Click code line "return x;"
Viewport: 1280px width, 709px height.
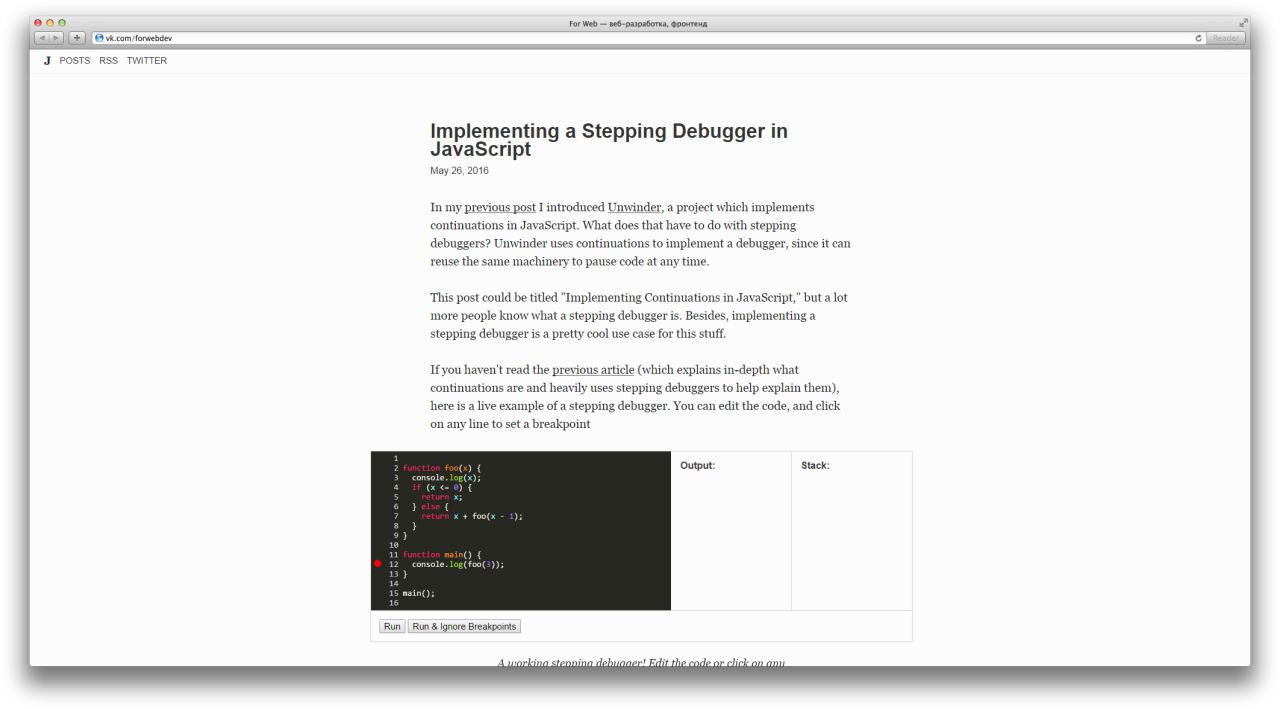(442, 497)
